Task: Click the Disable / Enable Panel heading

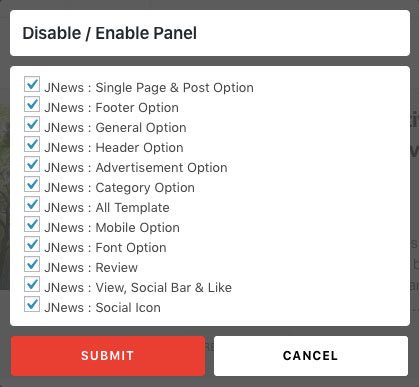Action: coord(110,33)
